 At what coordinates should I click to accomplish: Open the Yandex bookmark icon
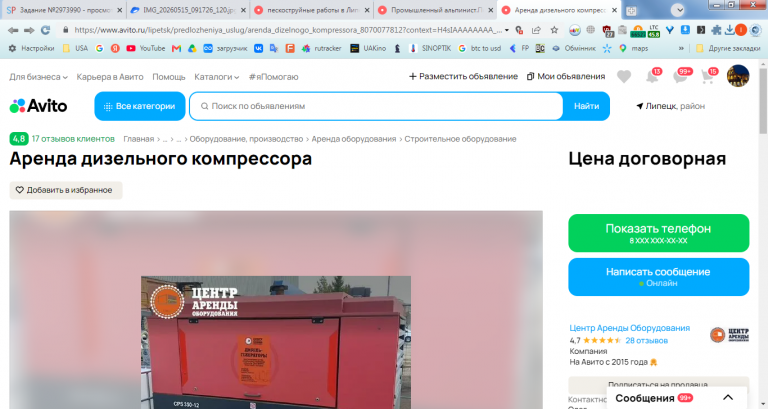click(115, 48)
